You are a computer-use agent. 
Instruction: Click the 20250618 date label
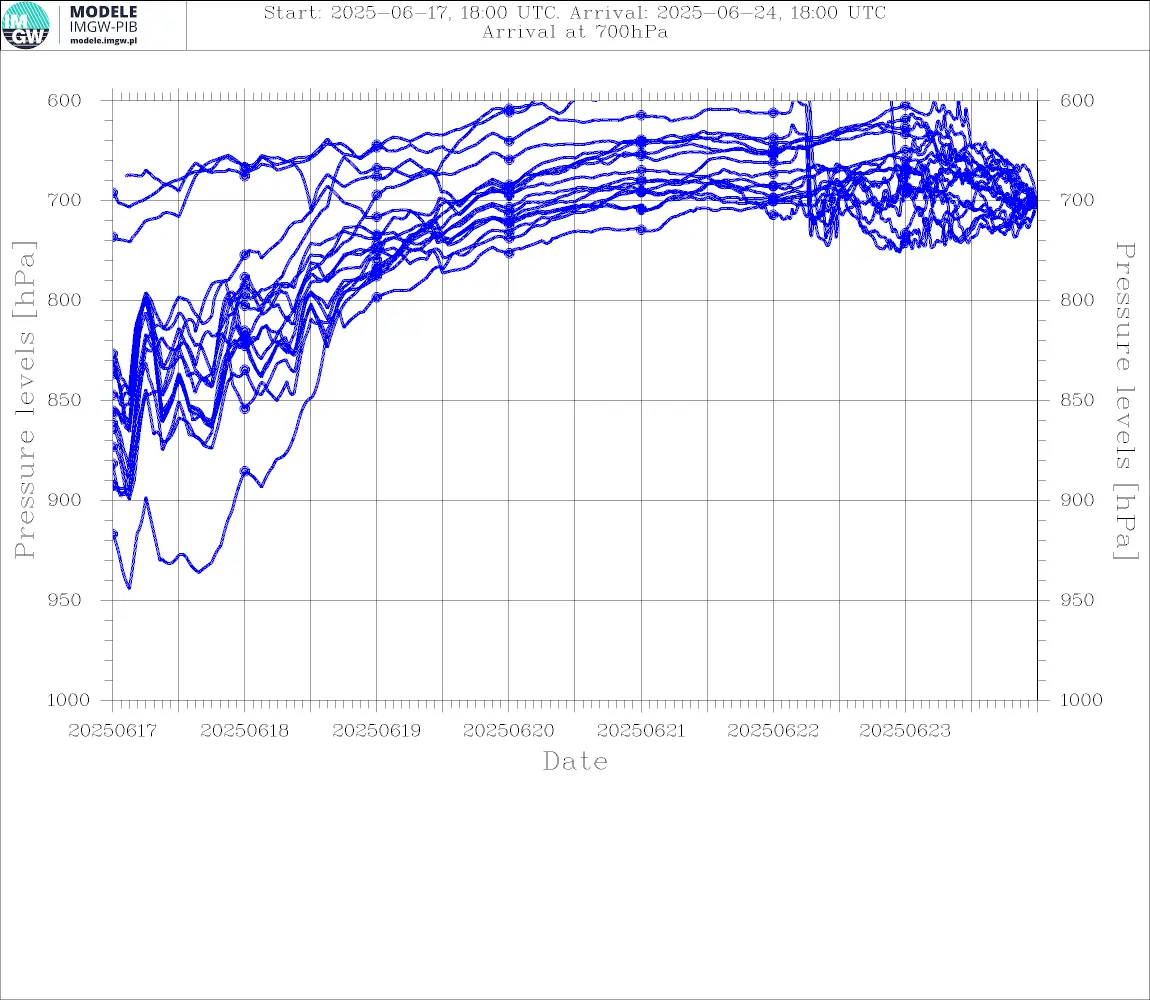tap(244, 731)
